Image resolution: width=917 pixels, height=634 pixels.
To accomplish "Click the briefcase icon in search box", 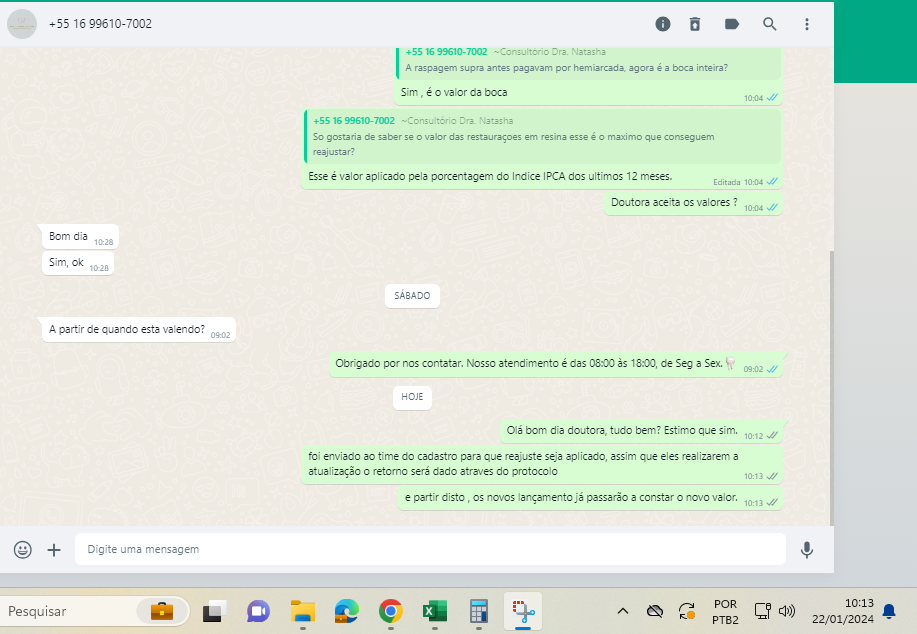I will [x=162, y=611].
